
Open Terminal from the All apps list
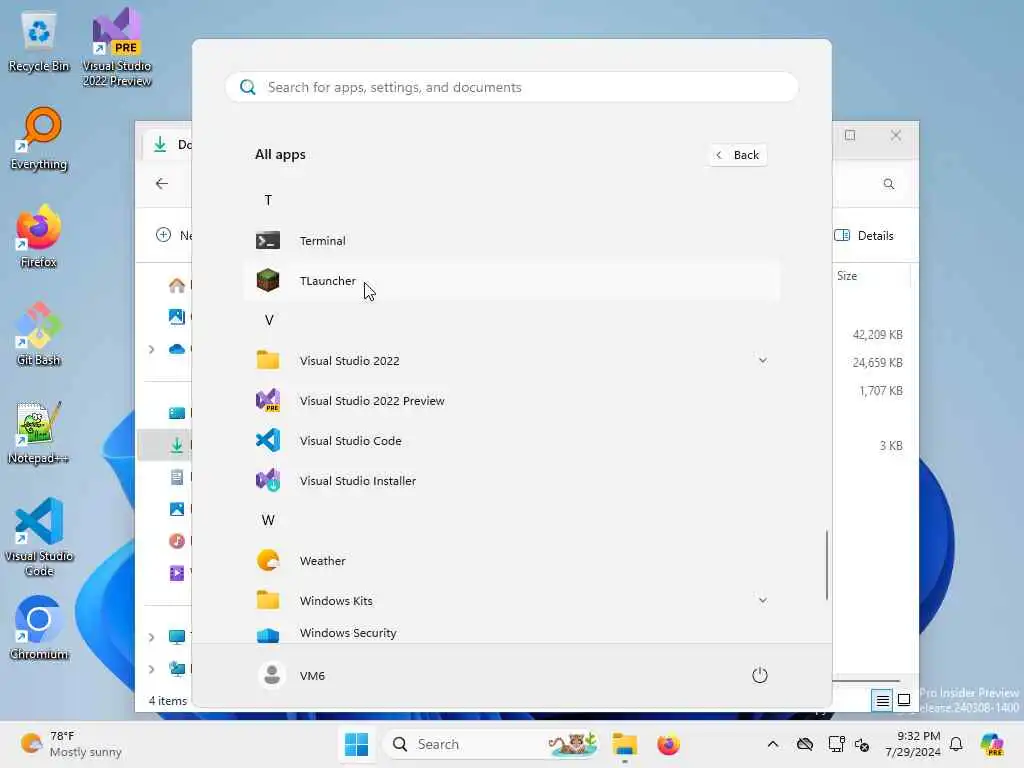click(512, 240)
